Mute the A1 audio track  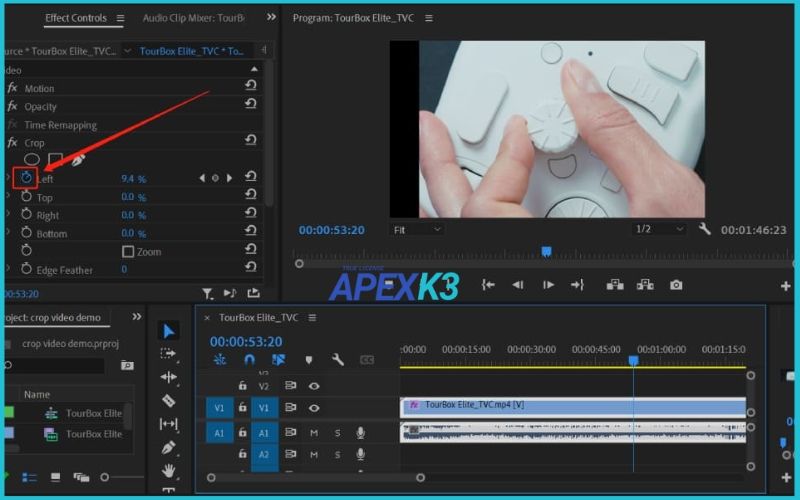314,433
